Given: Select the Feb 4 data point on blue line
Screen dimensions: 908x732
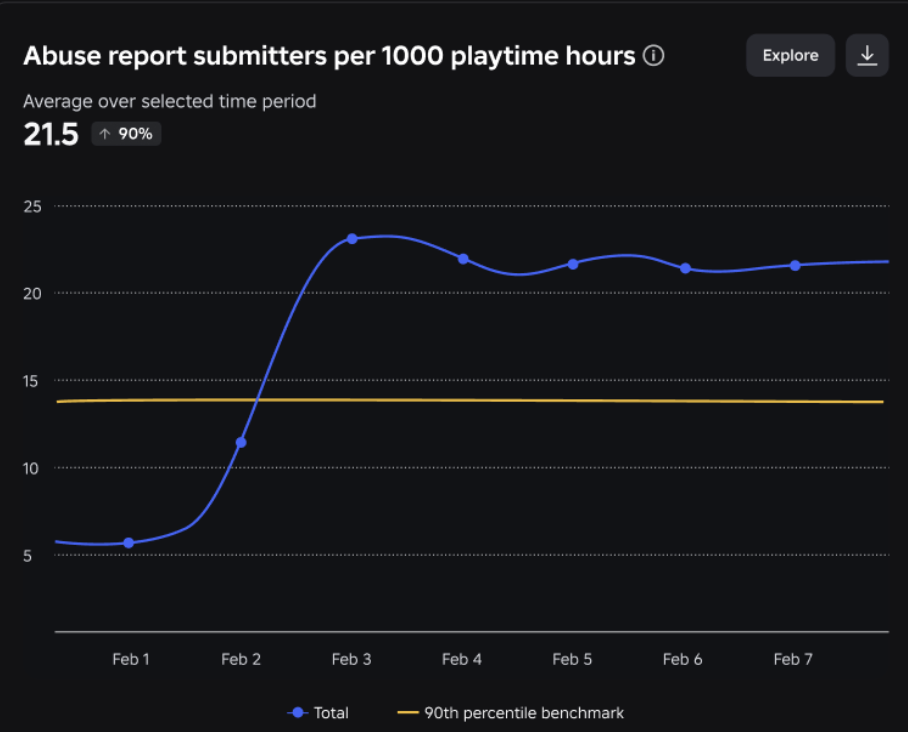Looking at the screenshot, I should pyautogui.click(x=463, y=259).
